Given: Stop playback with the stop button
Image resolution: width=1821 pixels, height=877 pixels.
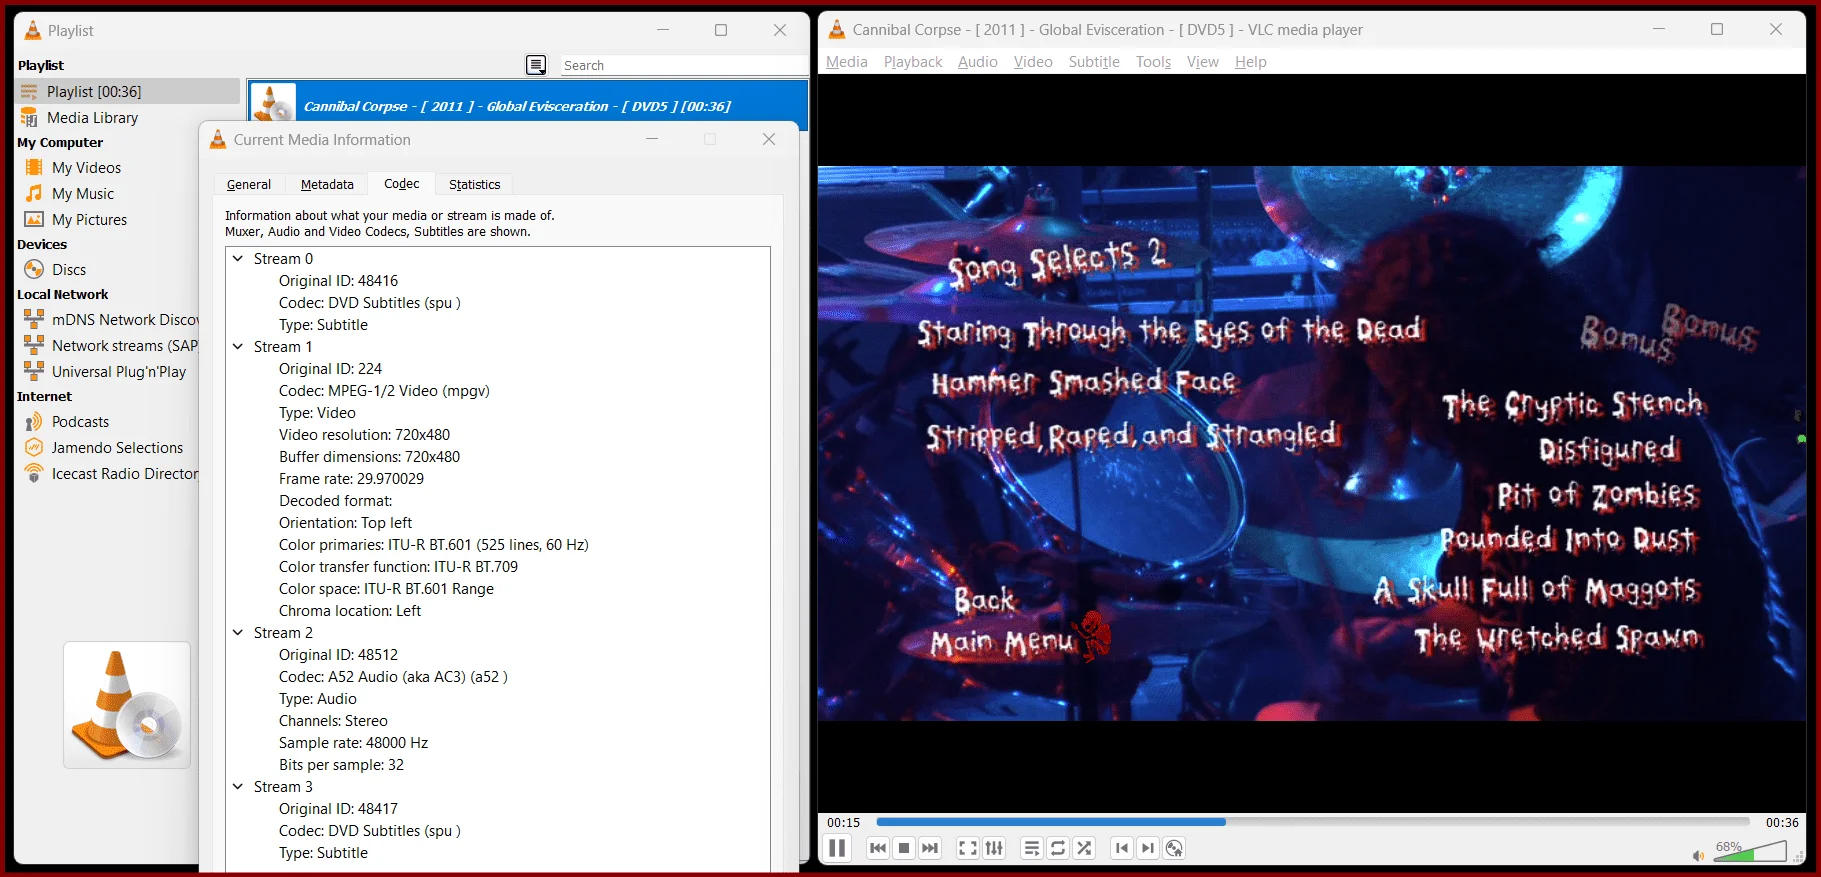Looking at the screenshot, I should tap(904, 848).
